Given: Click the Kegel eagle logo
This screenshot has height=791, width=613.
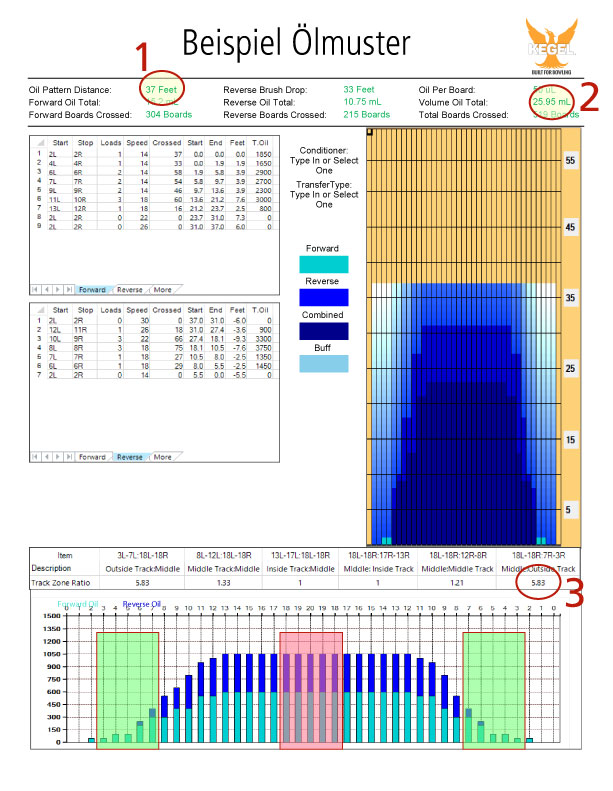Looking at the screenshot, I should [551, 46].
